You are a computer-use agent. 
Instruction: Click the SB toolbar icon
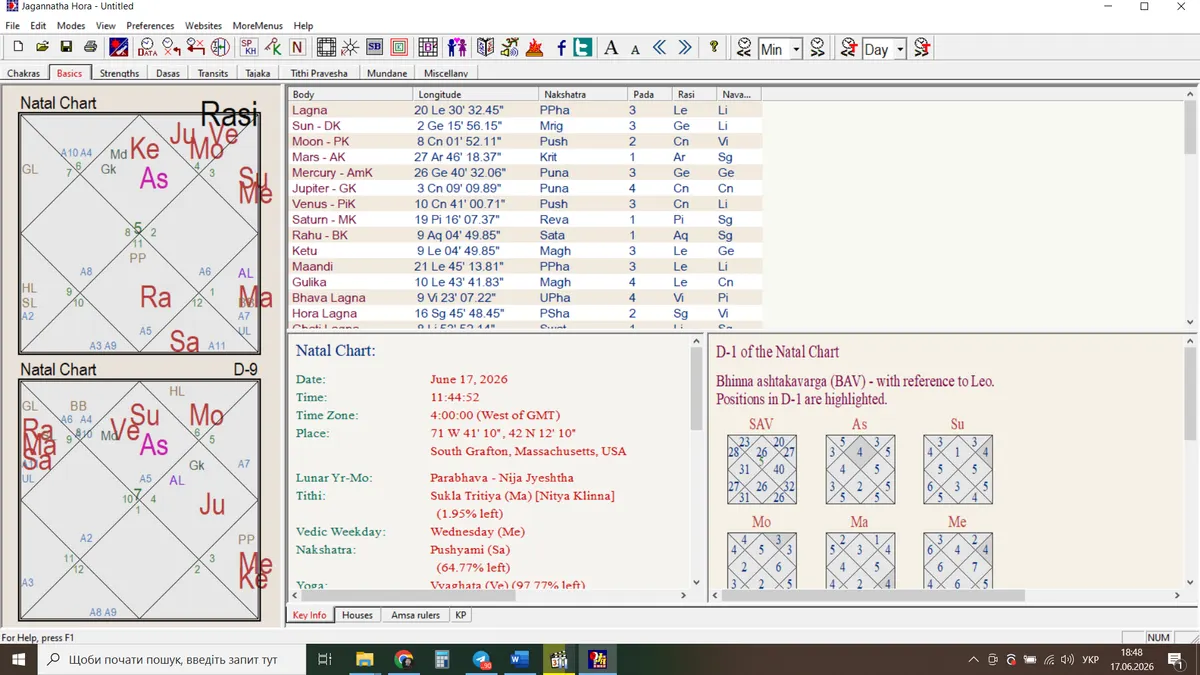(375, 47)
